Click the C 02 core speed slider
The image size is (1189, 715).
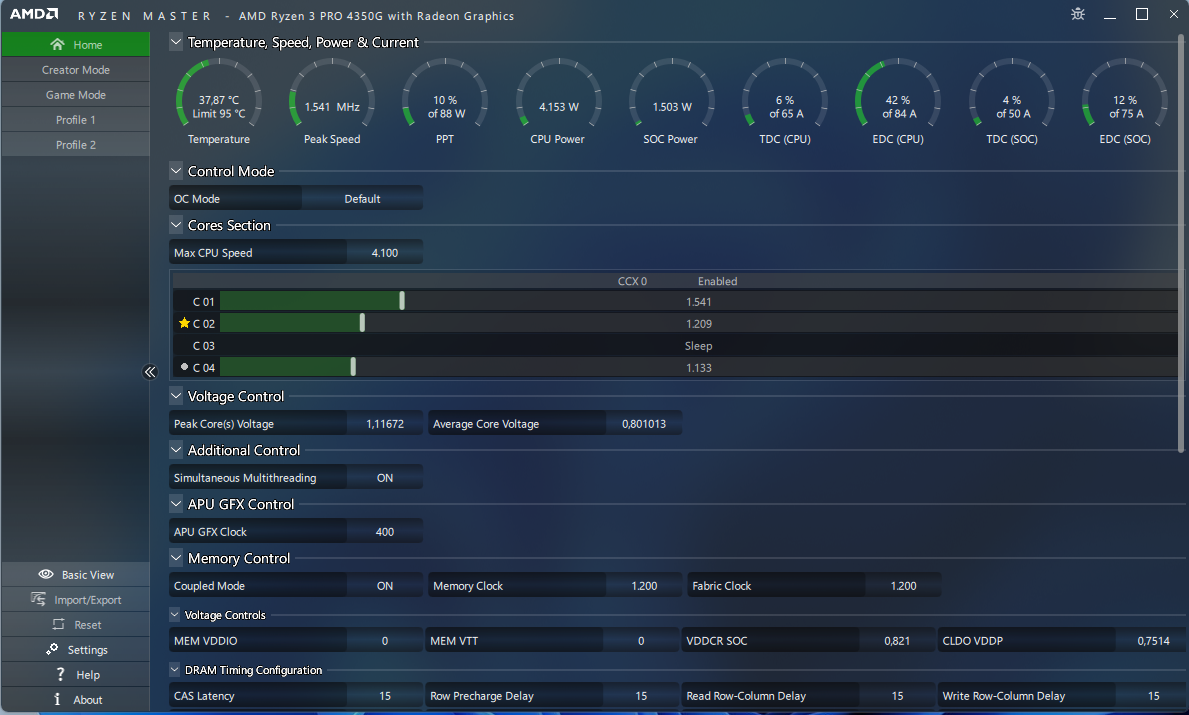click(362, 323)
